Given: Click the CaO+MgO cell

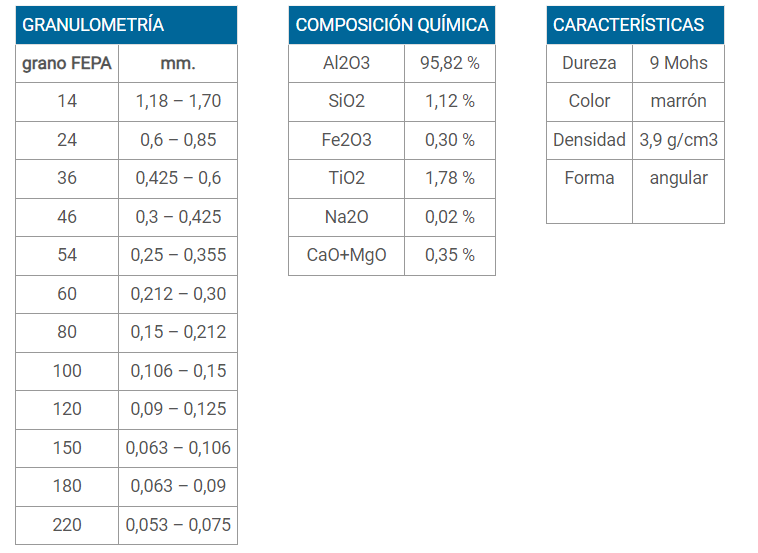Looking at the screenshot, I should (x=347, y=255).
